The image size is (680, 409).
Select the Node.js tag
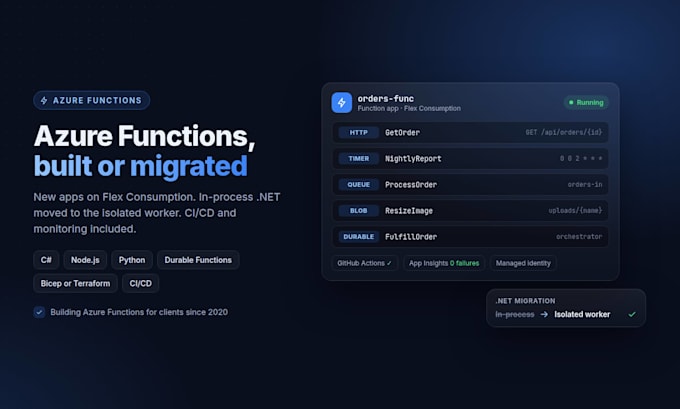click(x=85, y=260)
